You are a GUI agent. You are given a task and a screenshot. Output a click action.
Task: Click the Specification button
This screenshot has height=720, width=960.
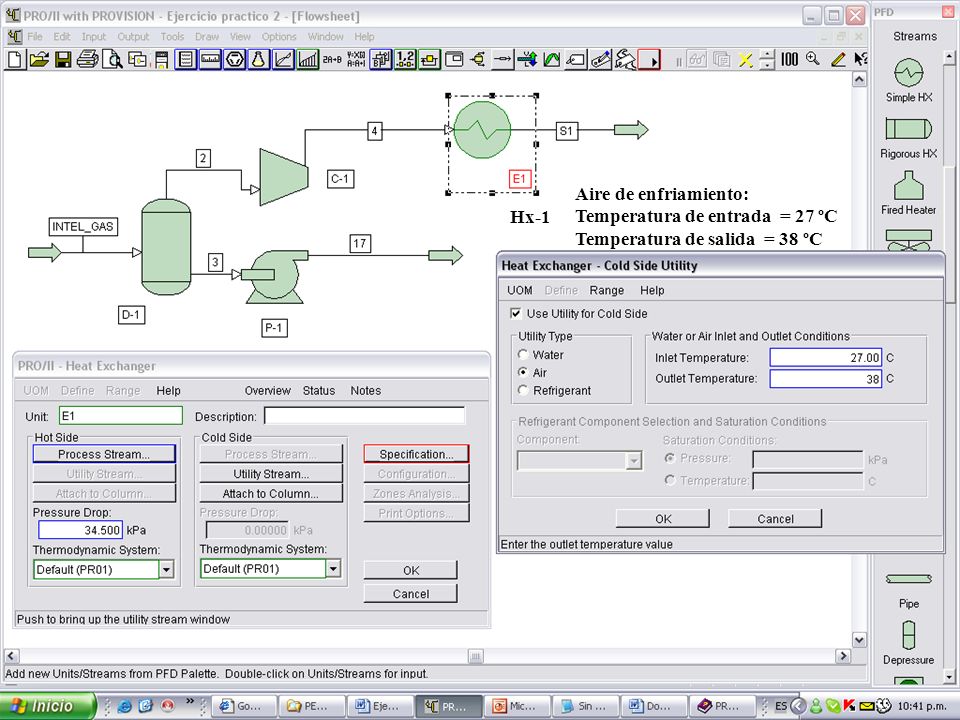(x=416, y=454)
